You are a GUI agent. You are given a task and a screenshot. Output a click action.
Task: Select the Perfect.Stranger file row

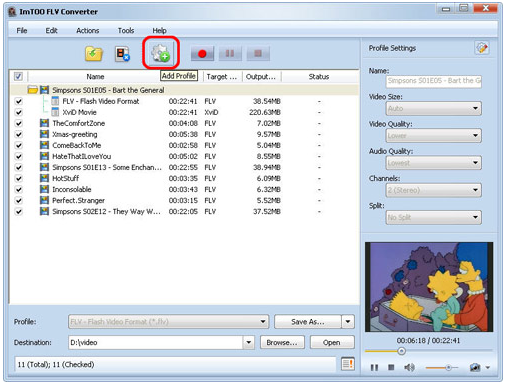(184, 200)
